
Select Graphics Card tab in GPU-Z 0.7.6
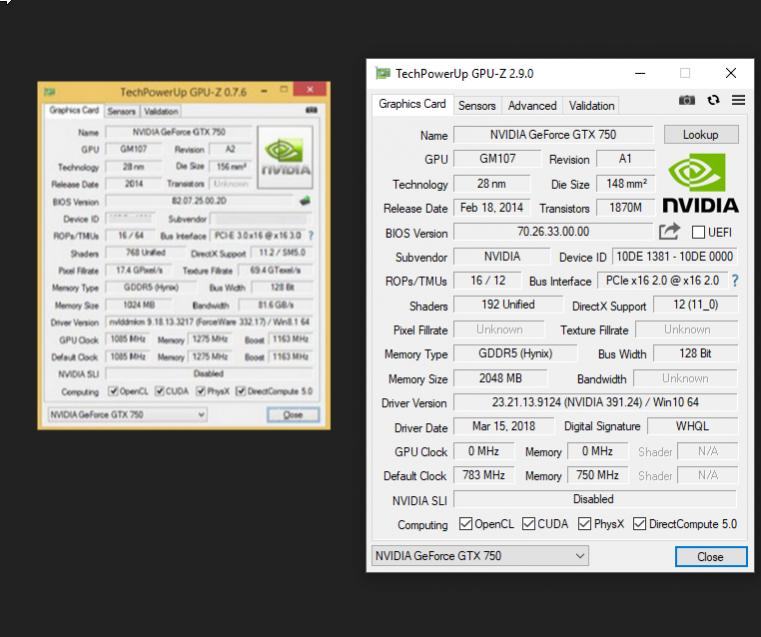click(x=74, y=111)
